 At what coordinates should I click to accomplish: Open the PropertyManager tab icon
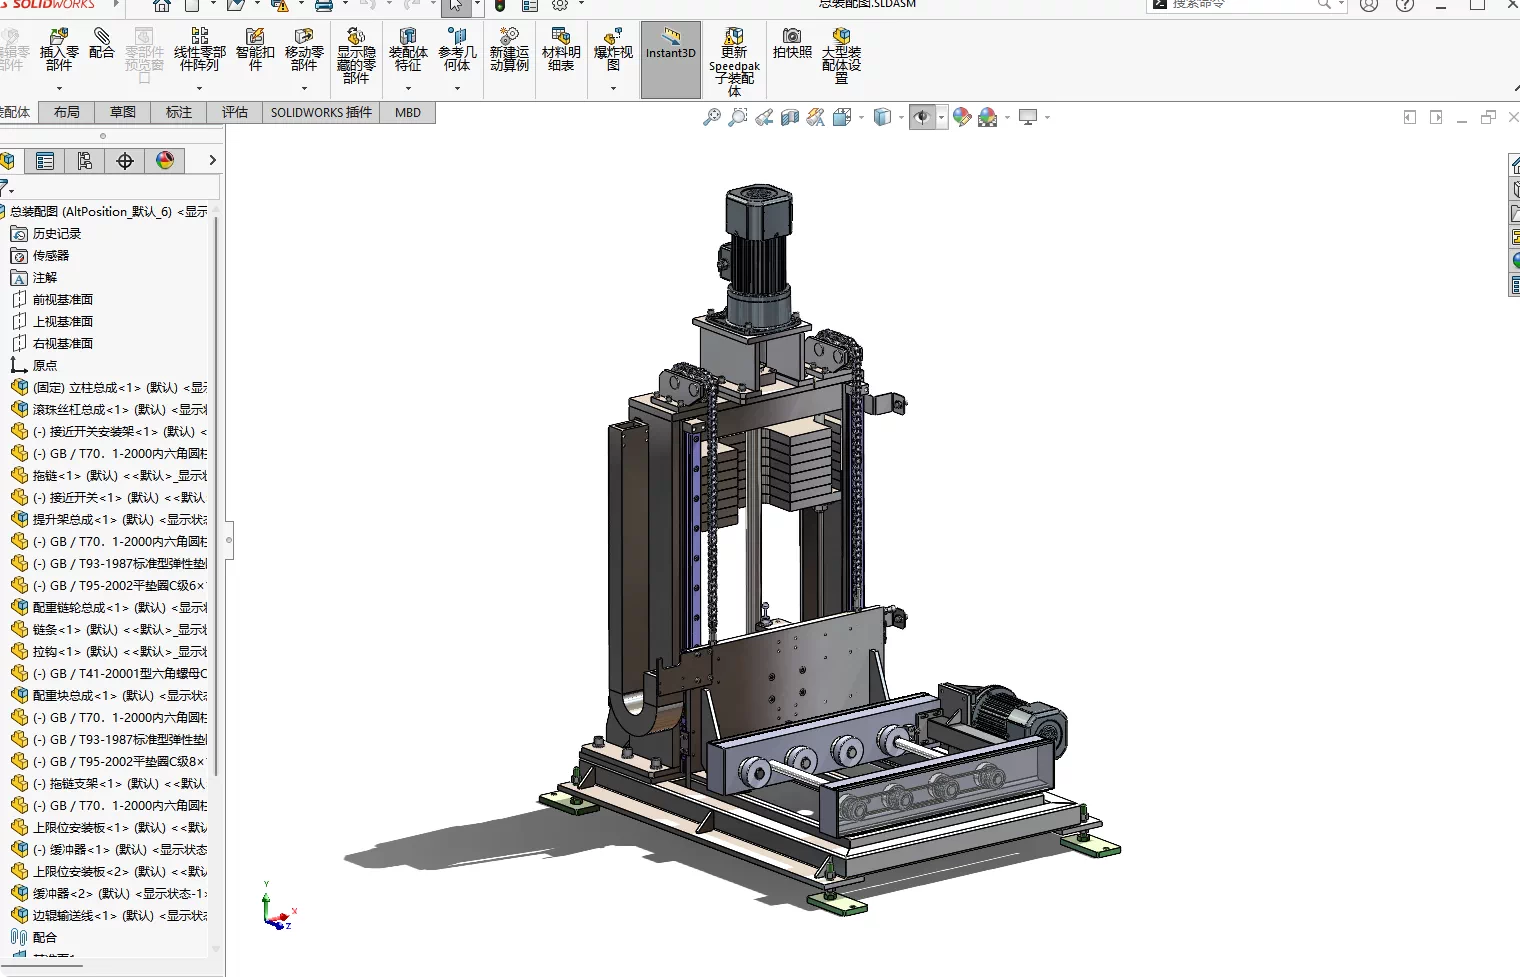45,160
